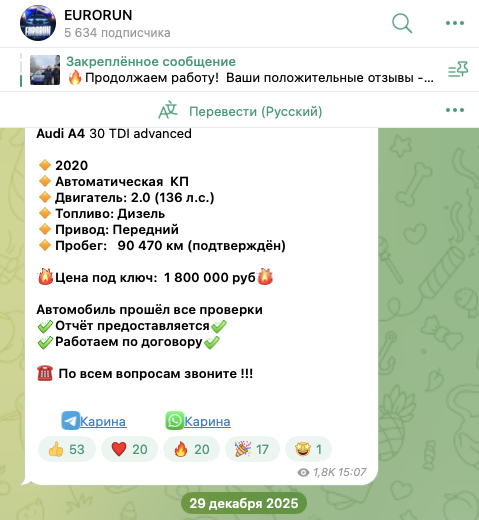The width and height of the screenshot is (479, 520).
Task: Translate the message to Russian
Action: (255, 111)
